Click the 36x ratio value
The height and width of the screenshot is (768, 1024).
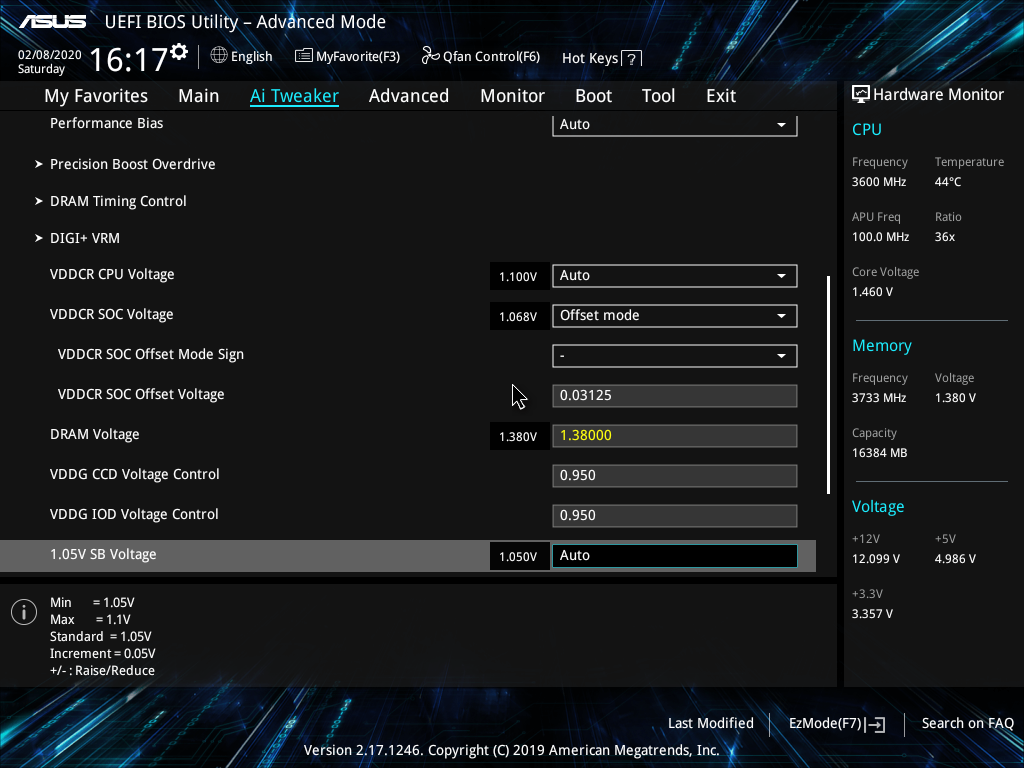[x=945, y=237]
